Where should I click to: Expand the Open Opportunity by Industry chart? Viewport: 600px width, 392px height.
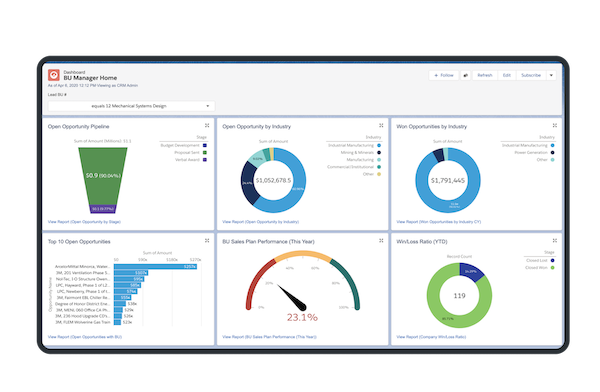(x=381, y=126)
